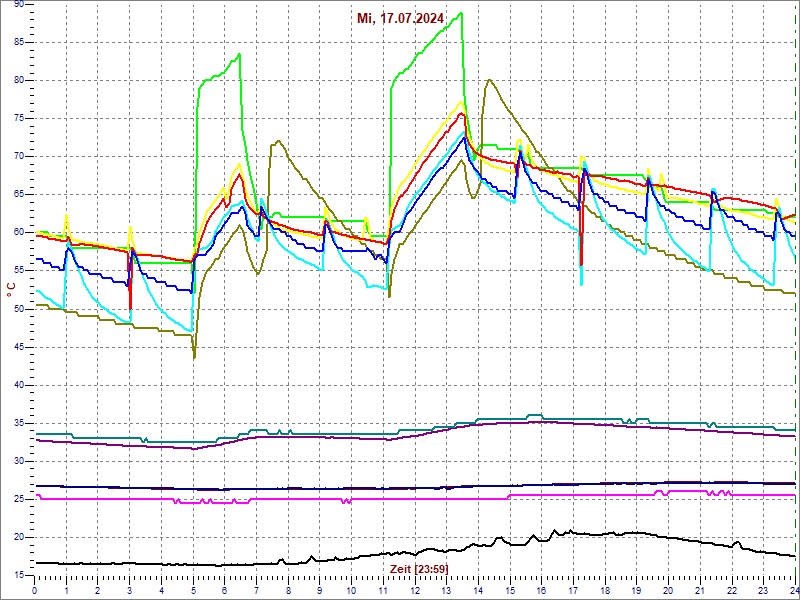This screenshot has width=800, height=600.
Task: Click hour 23 label on the time axis
Action: click(x=764, y=591)
